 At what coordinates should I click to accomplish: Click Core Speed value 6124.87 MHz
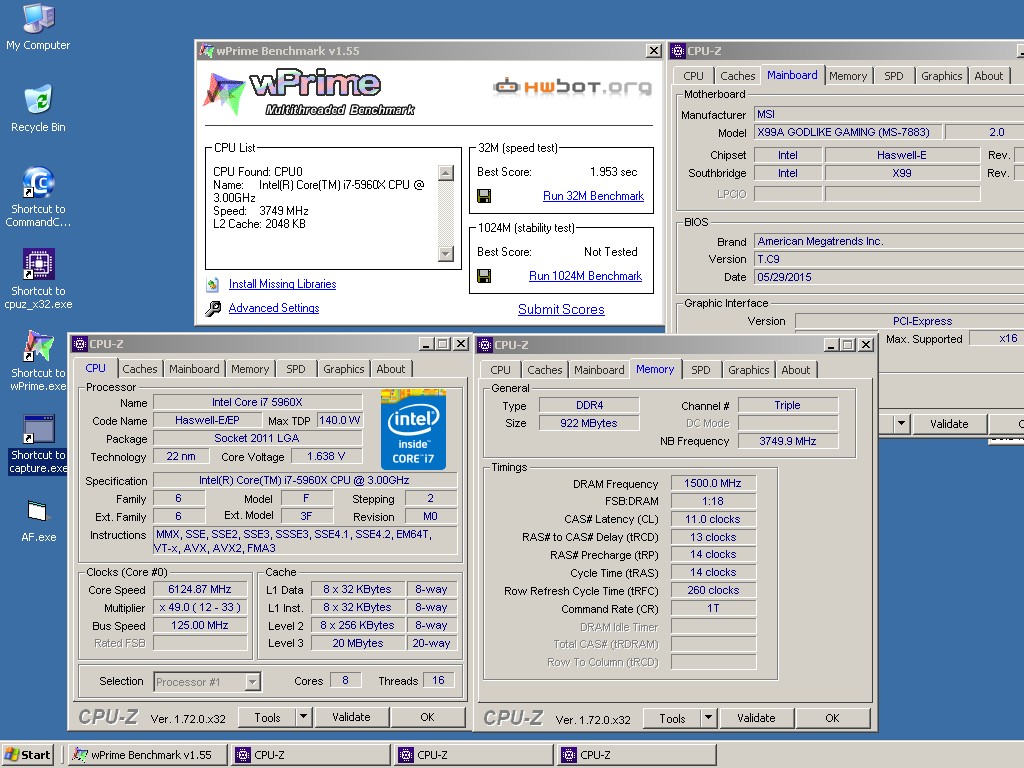pos(200,590)
